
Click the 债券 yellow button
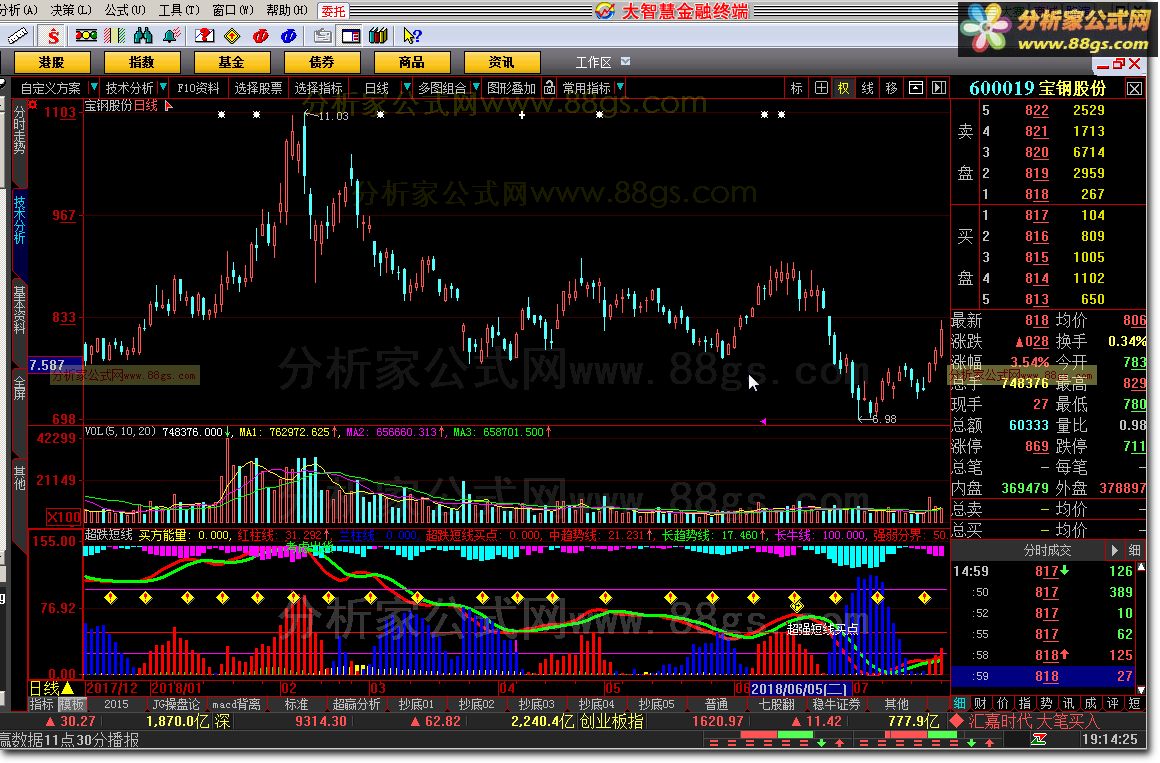click(x=322, y=62)
